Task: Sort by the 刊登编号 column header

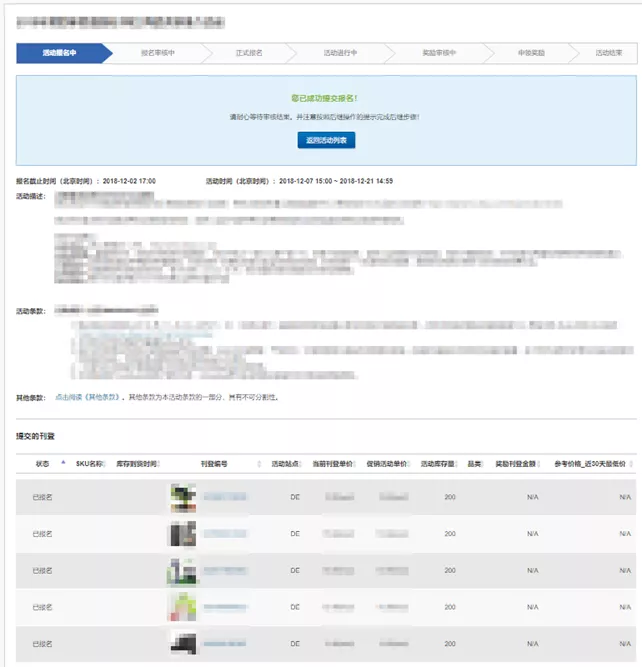Action: click(x=214, y=464)
